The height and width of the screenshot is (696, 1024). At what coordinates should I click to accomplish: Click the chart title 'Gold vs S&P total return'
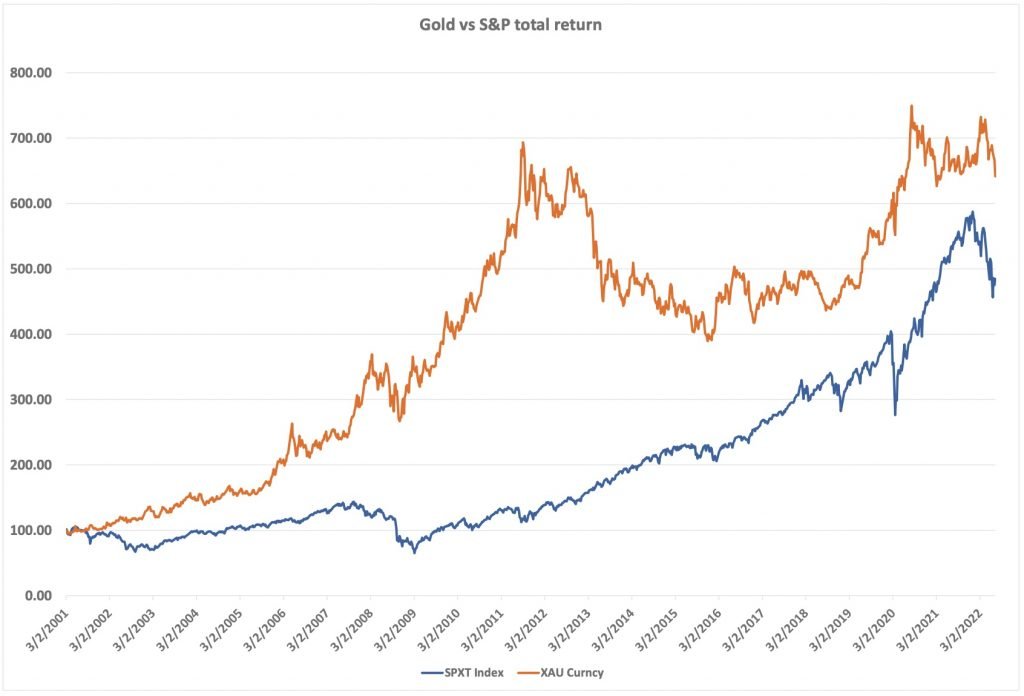[511, 23]
